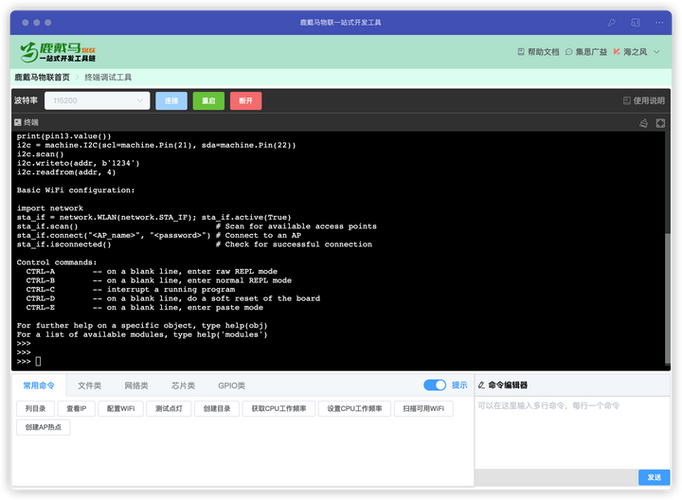Viewport: 682px width, 500px height.
Task: Click the 测试点灯 command button
Action: (x=169, y=408)
